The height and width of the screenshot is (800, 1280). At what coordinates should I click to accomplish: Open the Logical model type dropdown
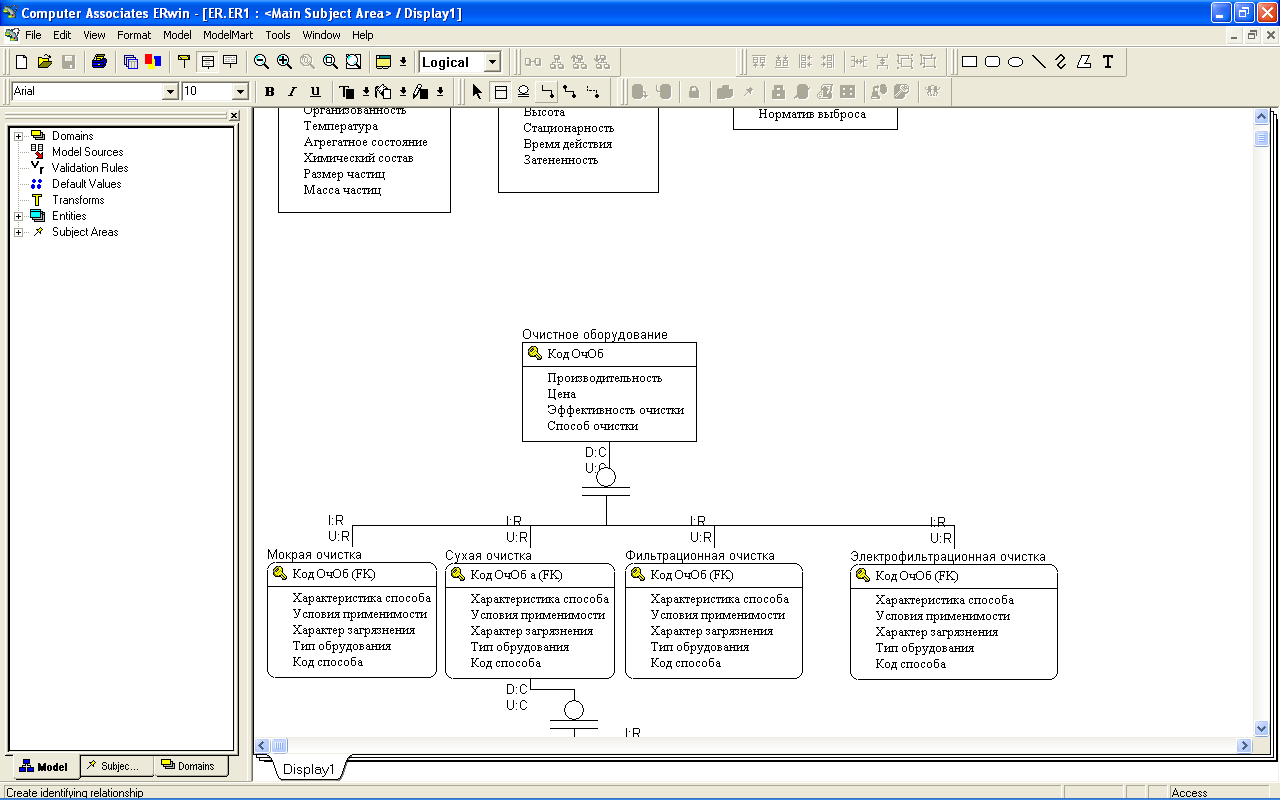[492, 62]
